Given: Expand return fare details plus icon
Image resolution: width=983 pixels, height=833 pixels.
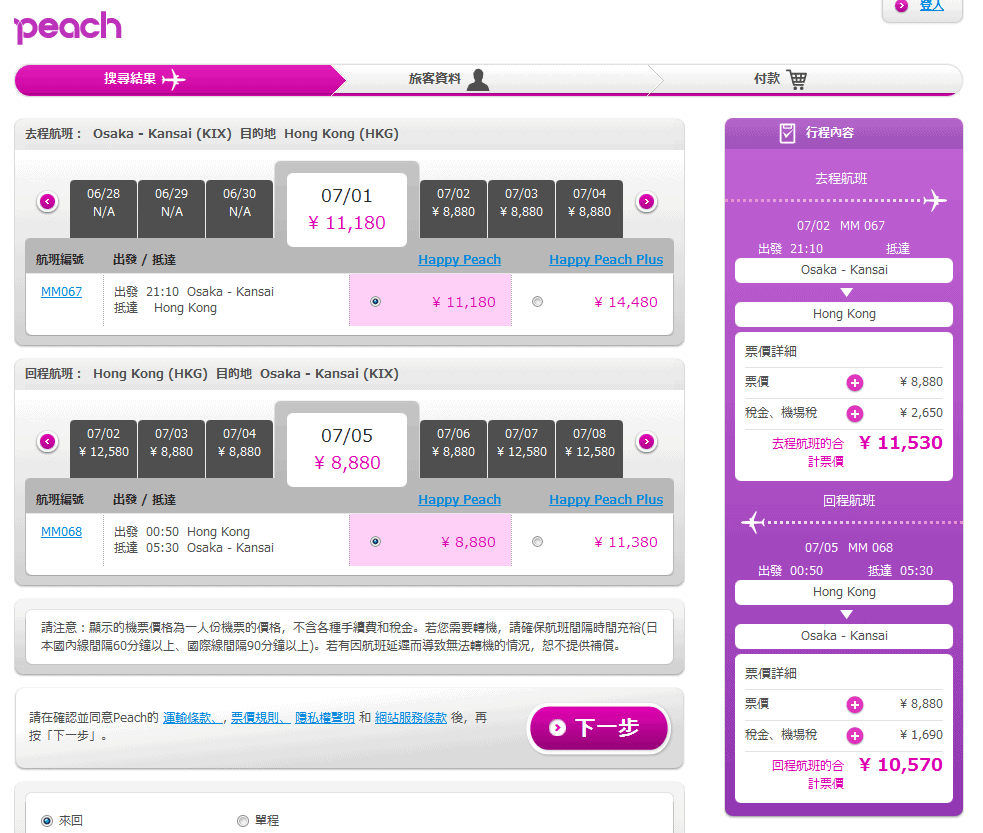Looking at the screenshot, I should tap(855, 704).
